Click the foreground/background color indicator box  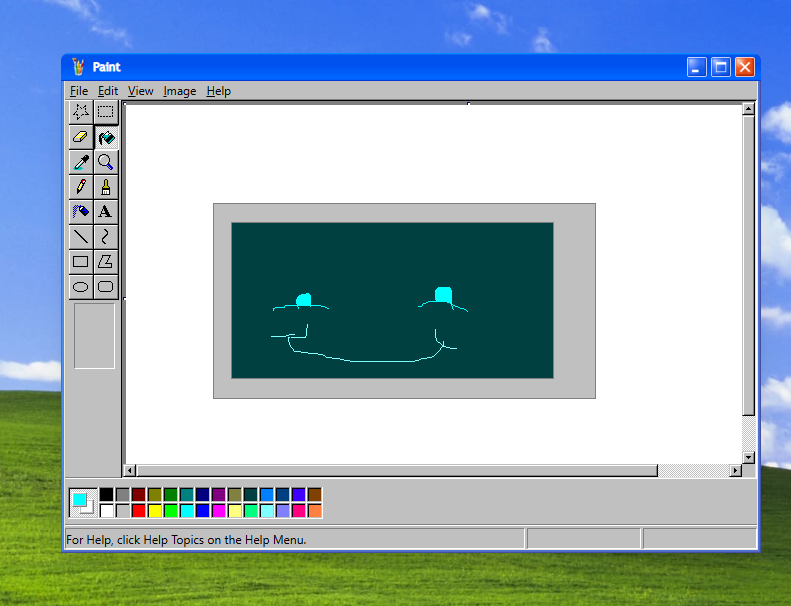coord(83,503)
